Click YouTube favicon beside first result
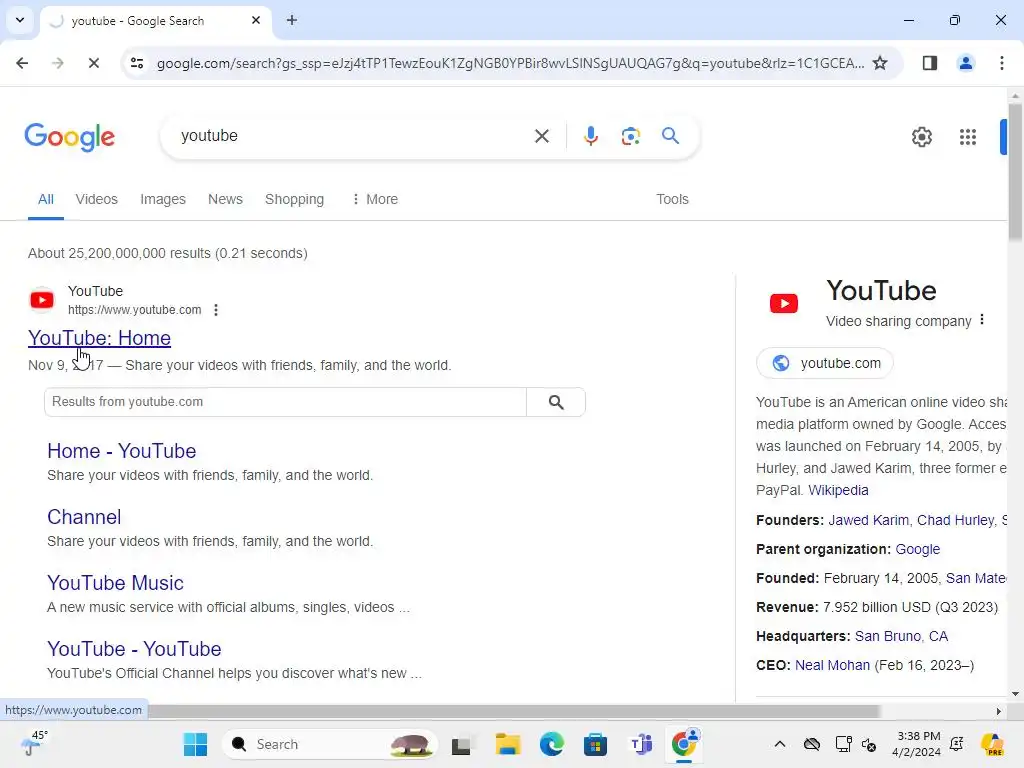 pyautogui.click(x=42, y=300)
